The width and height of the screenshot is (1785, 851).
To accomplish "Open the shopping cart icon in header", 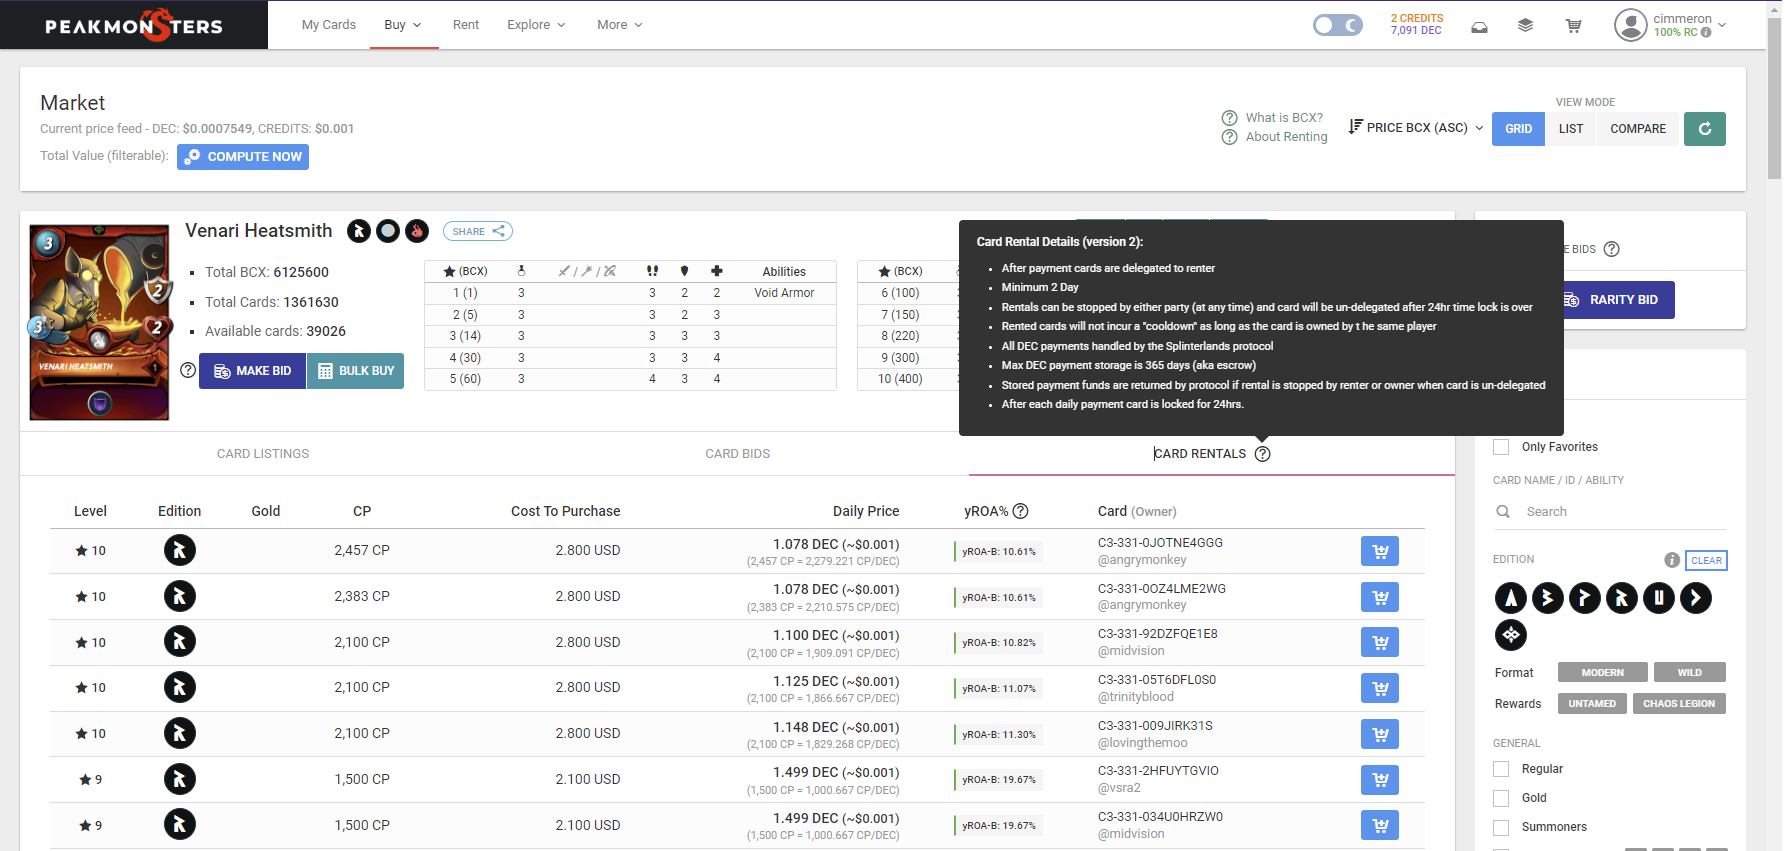I will tap(1573, 26).
